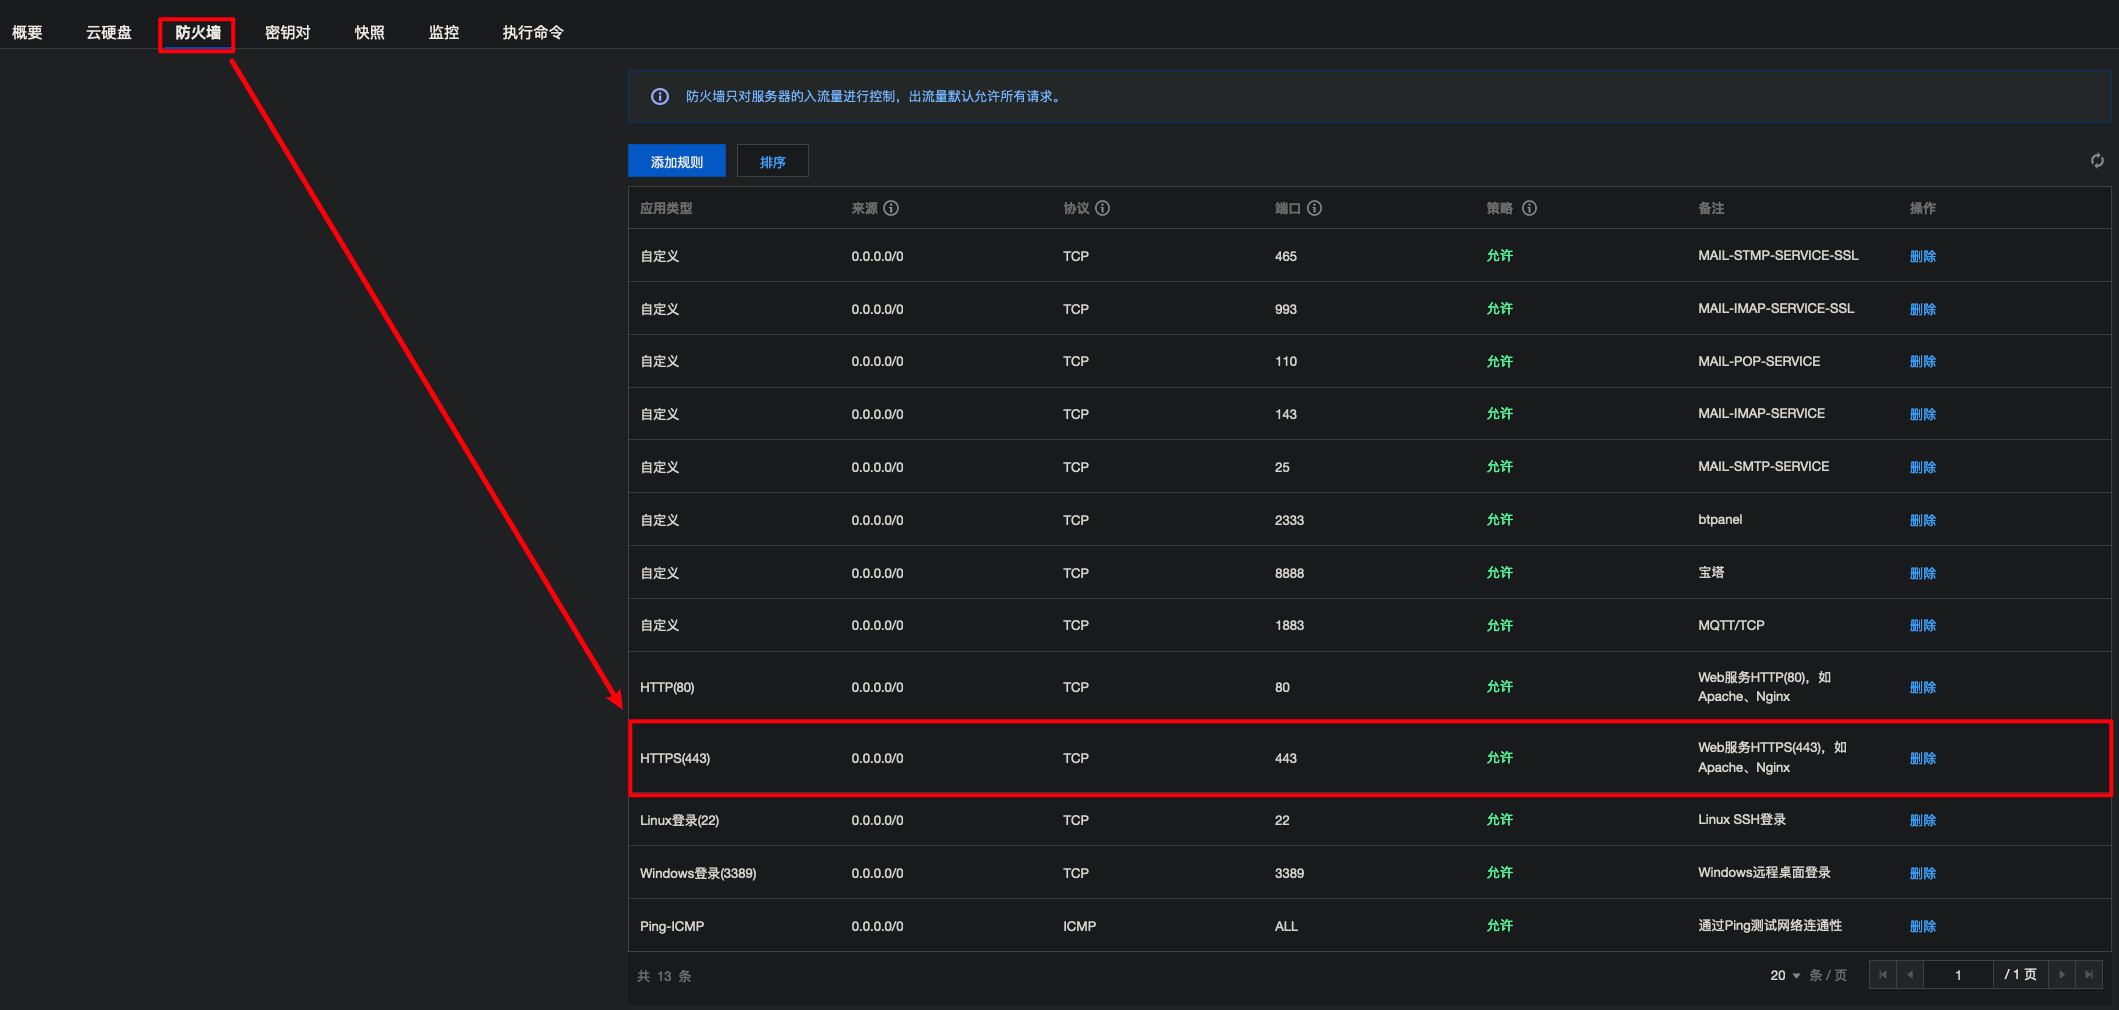Click the port 8888 cell
Image resolution: width=2119 pixels, height=1010 pixels.
[x=1289, y=574]
